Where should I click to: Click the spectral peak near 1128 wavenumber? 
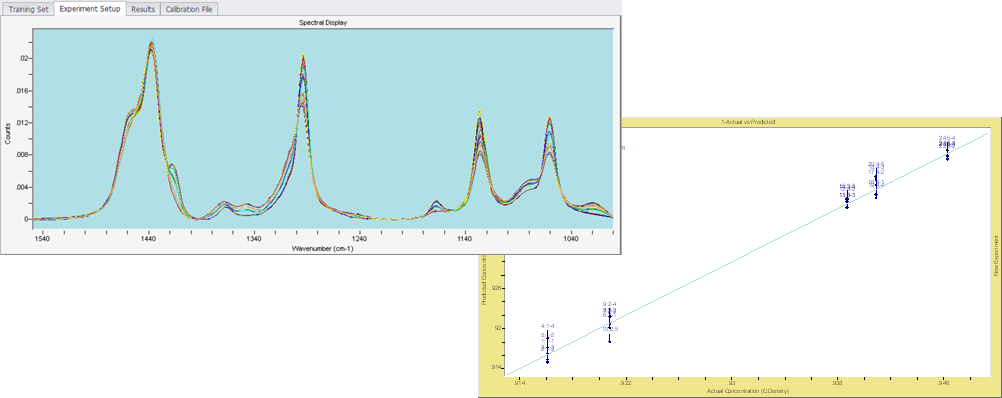479,115
